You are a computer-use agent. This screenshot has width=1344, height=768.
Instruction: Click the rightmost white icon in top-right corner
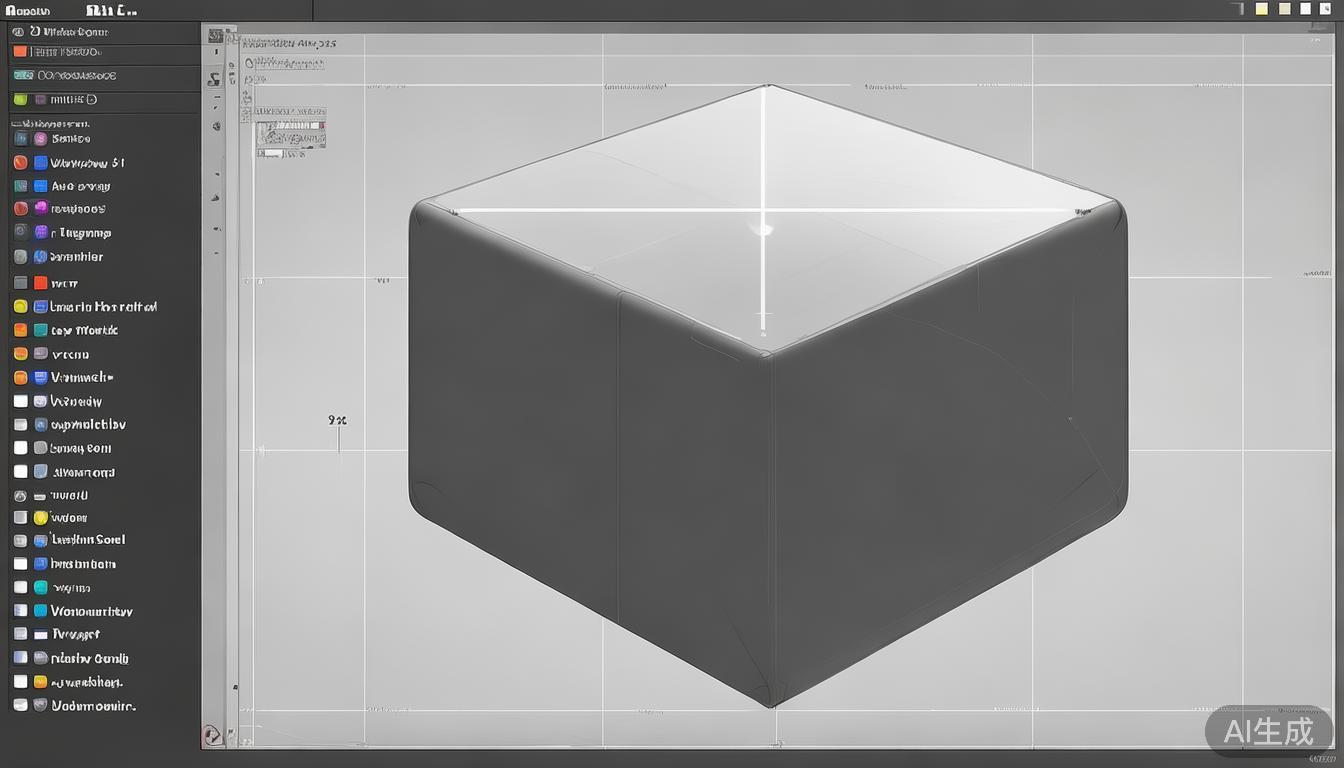(x=1326, y=9)
